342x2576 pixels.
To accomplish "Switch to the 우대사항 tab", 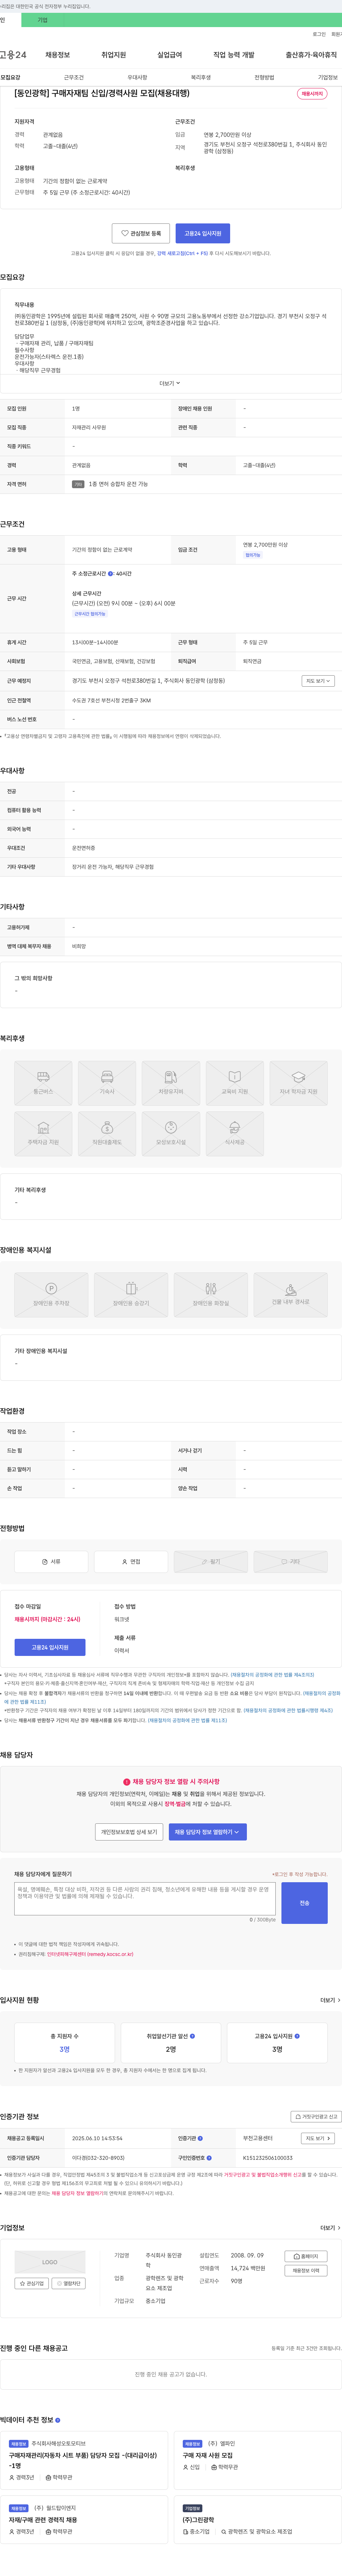I will tap(137, 77).
